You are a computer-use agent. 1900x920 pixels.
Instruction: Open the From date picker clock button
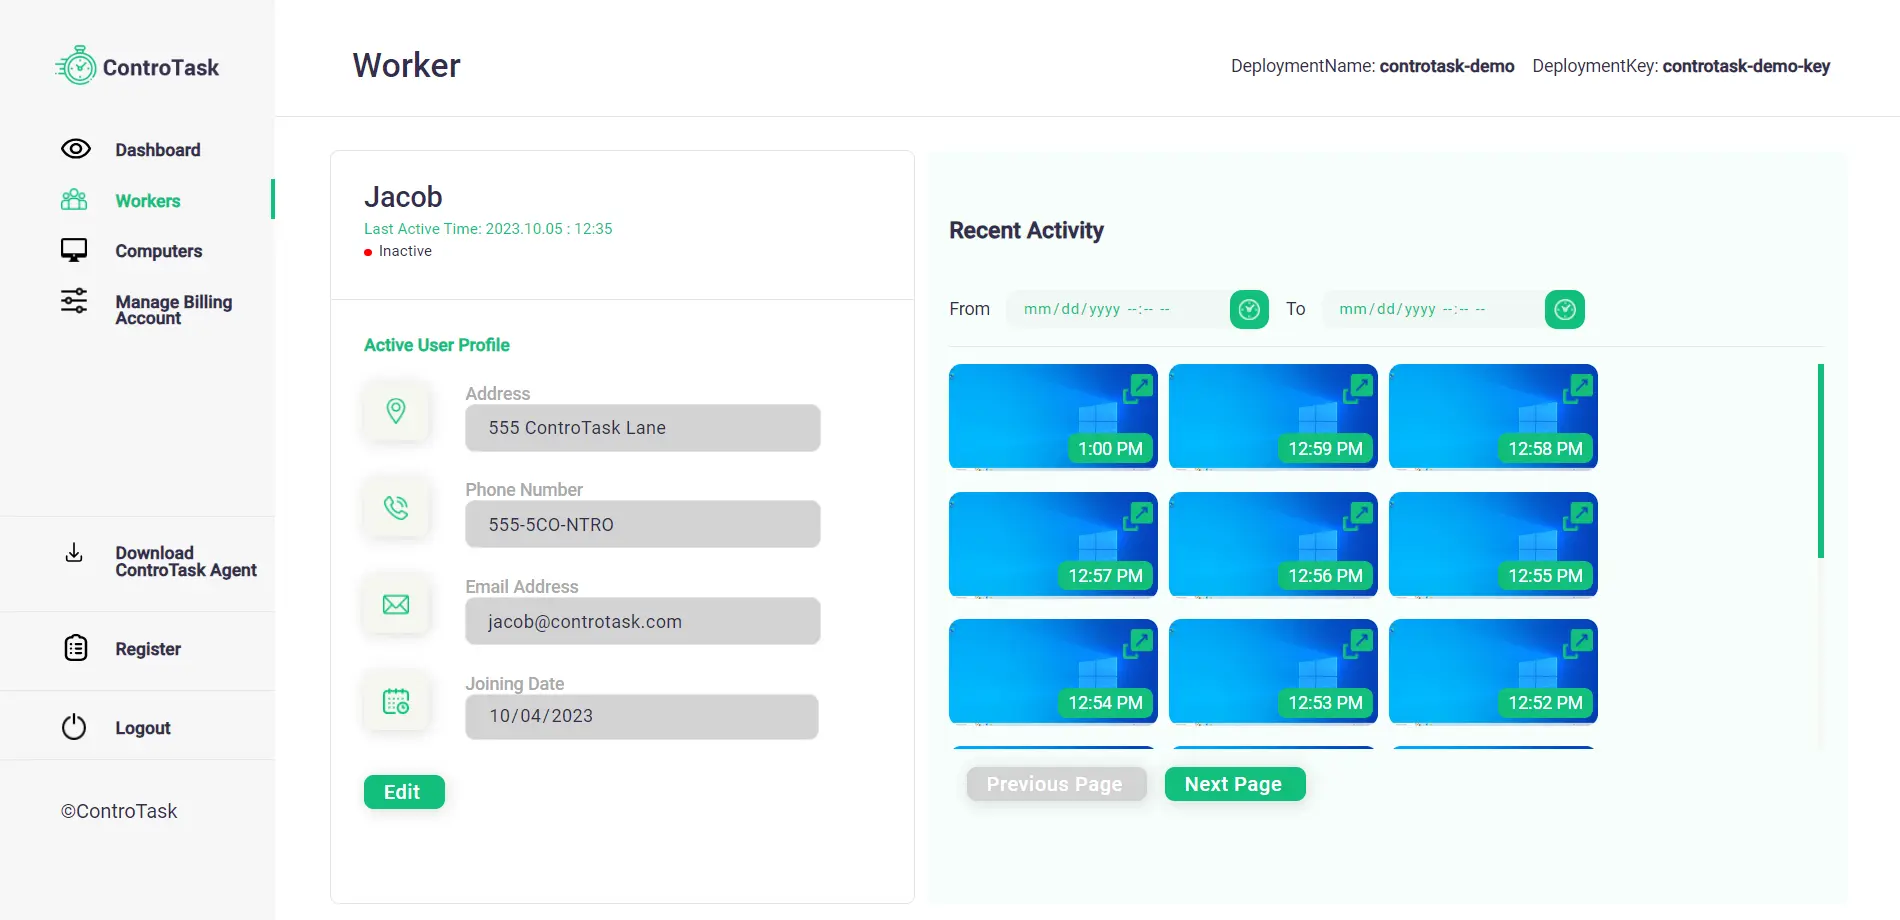click(x=1249, y=310)
